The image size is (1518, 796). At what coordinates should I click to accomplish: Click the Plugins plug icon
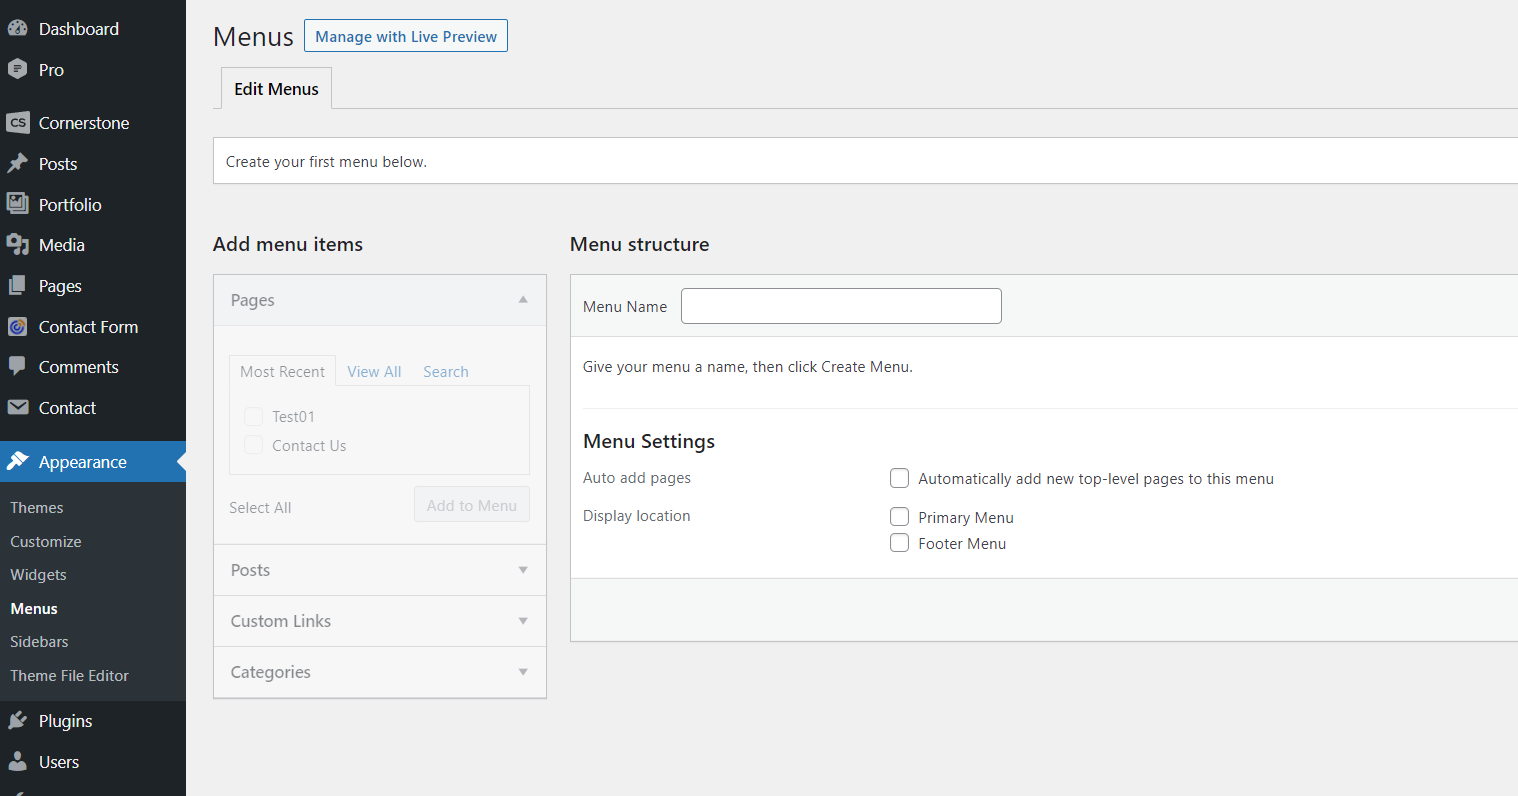pyautogui.click(x=18, y=721)
